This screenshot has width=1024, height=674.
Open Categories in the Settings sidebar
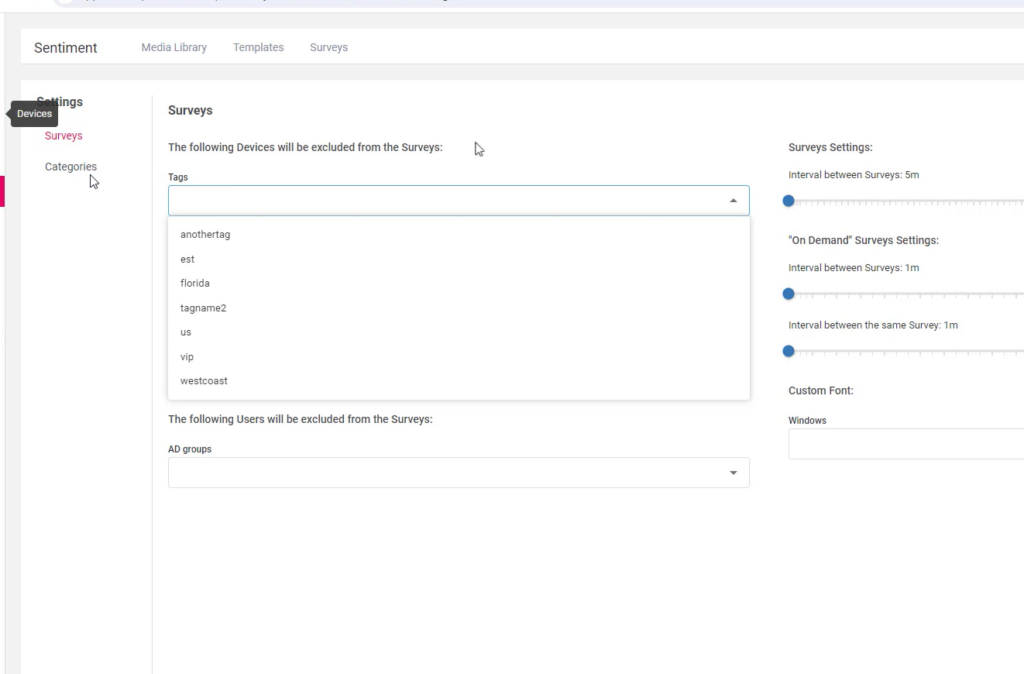tap(70, 167)
